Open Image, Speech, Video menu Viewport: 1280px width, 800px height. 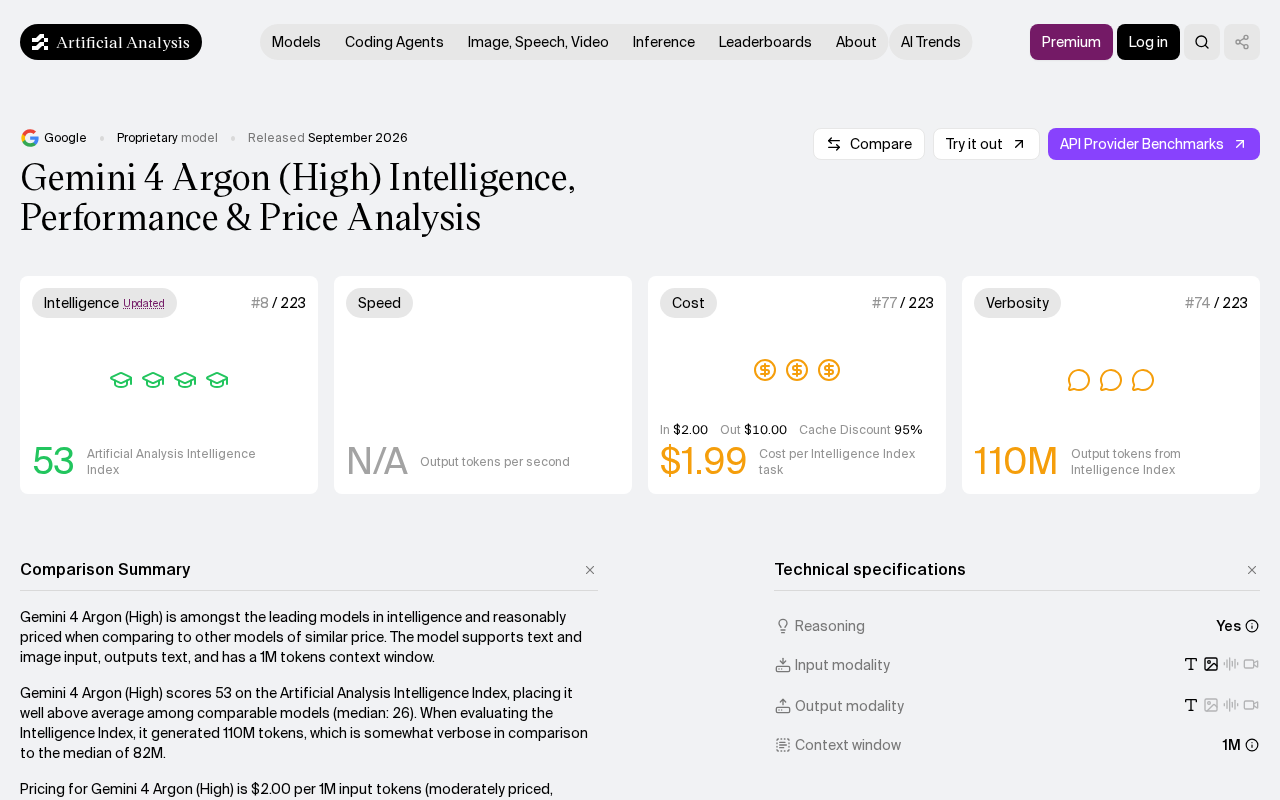tap(538, 42)
